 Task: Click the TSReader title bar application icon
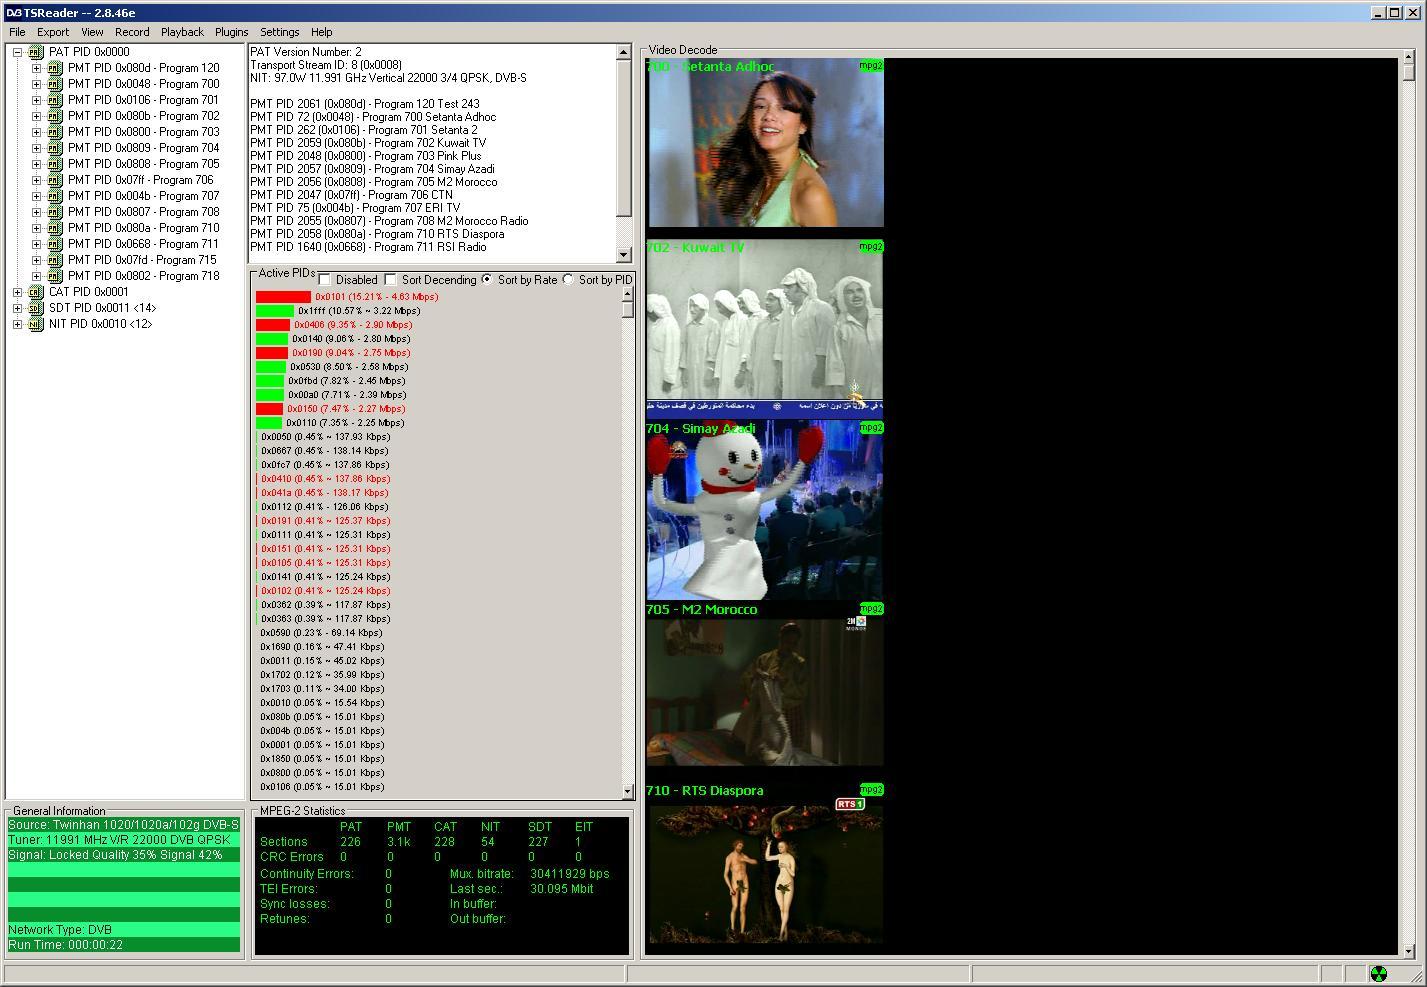[x=13, y=12]
